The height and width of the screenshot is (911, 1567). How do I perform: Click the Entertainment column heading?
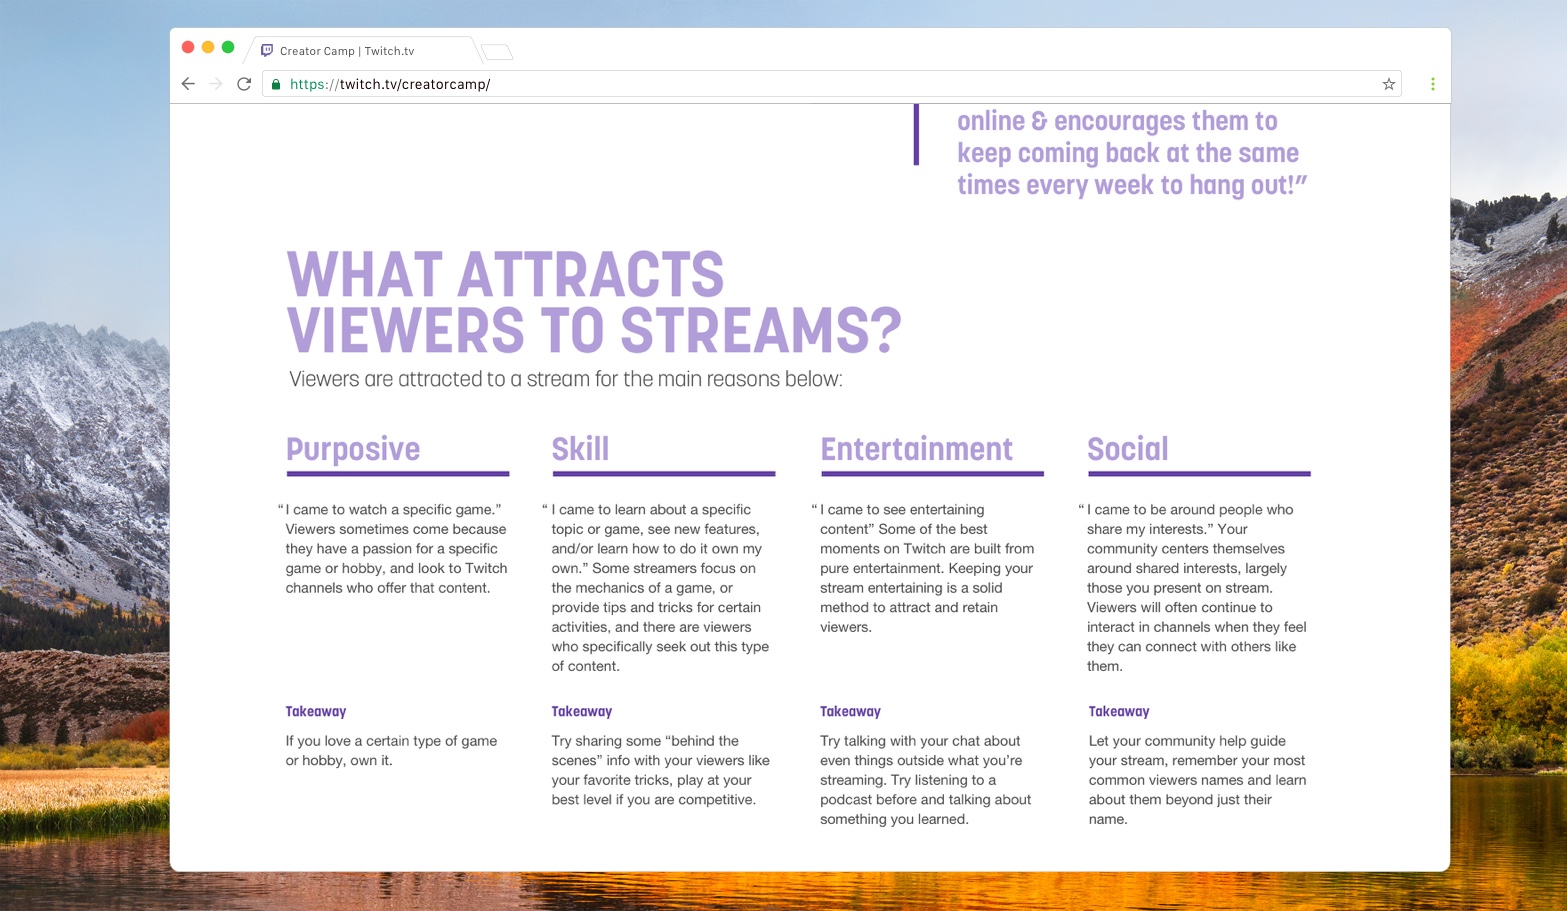click(916, 449)
